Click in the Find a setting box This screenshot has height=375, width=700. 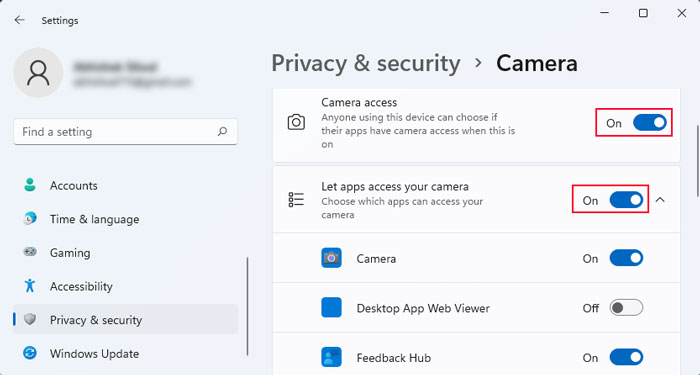pos(125,132)
